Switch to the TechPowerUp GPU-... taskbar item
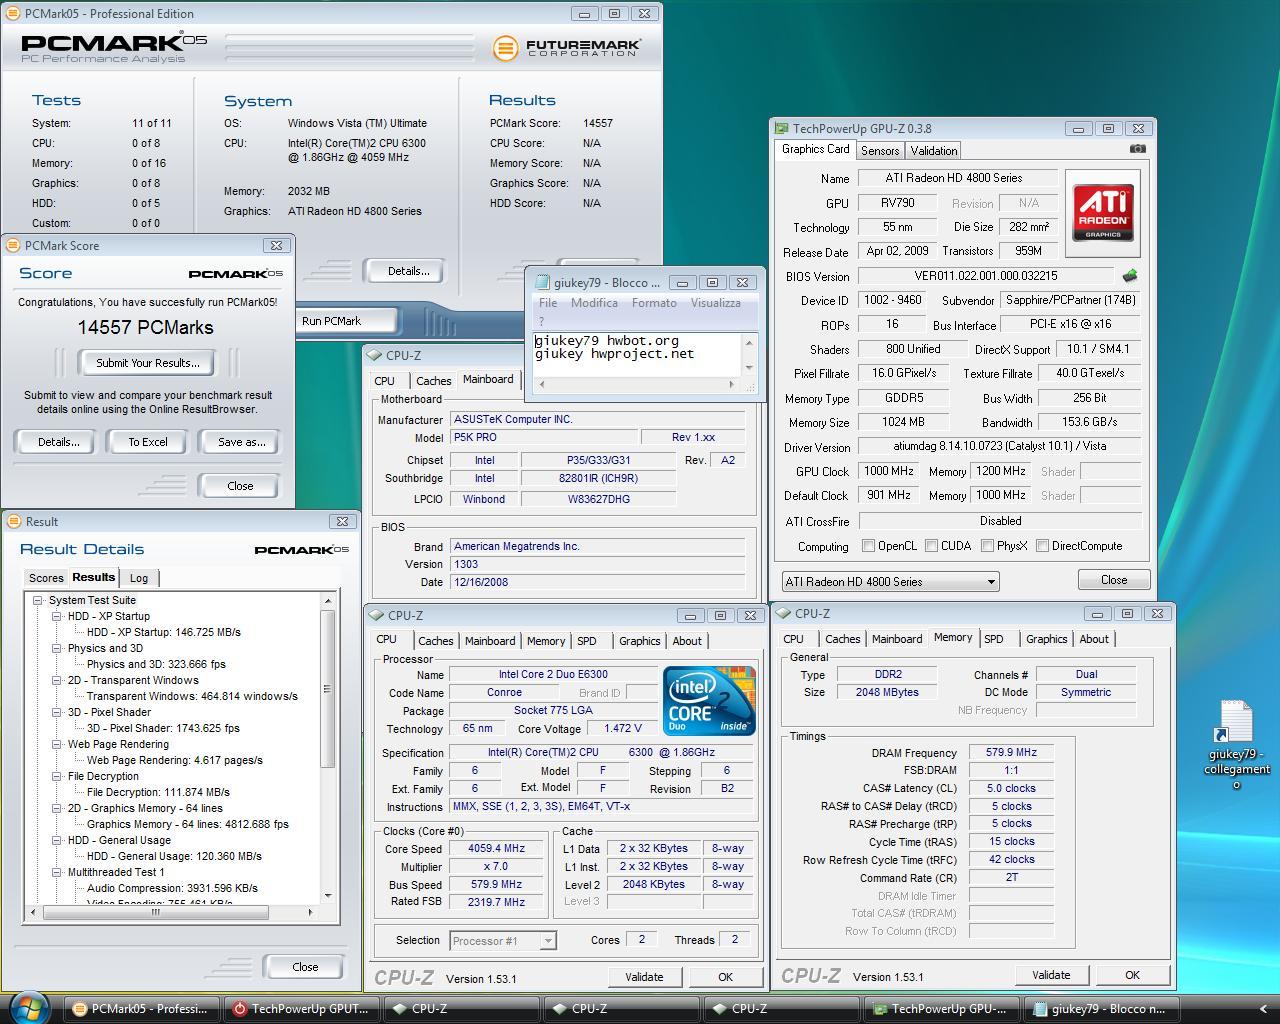This screenshot has width=1280, height=1024. coord(940,1009)
